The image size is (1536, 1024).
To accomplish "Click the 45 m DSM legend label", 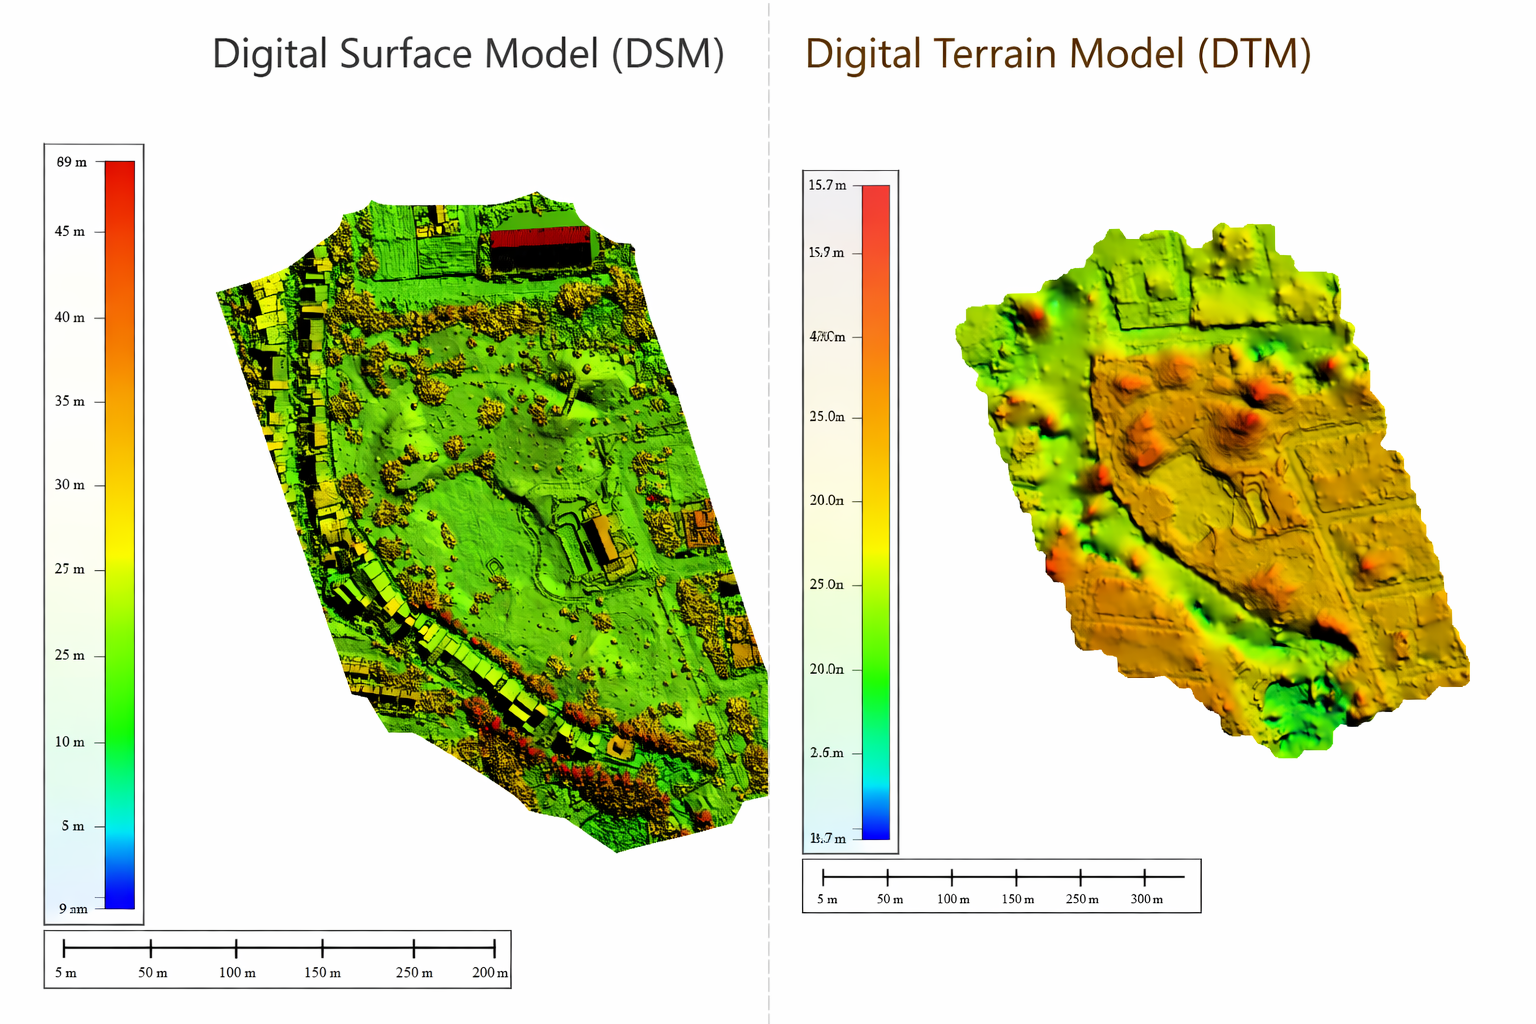I will (70, 232).
